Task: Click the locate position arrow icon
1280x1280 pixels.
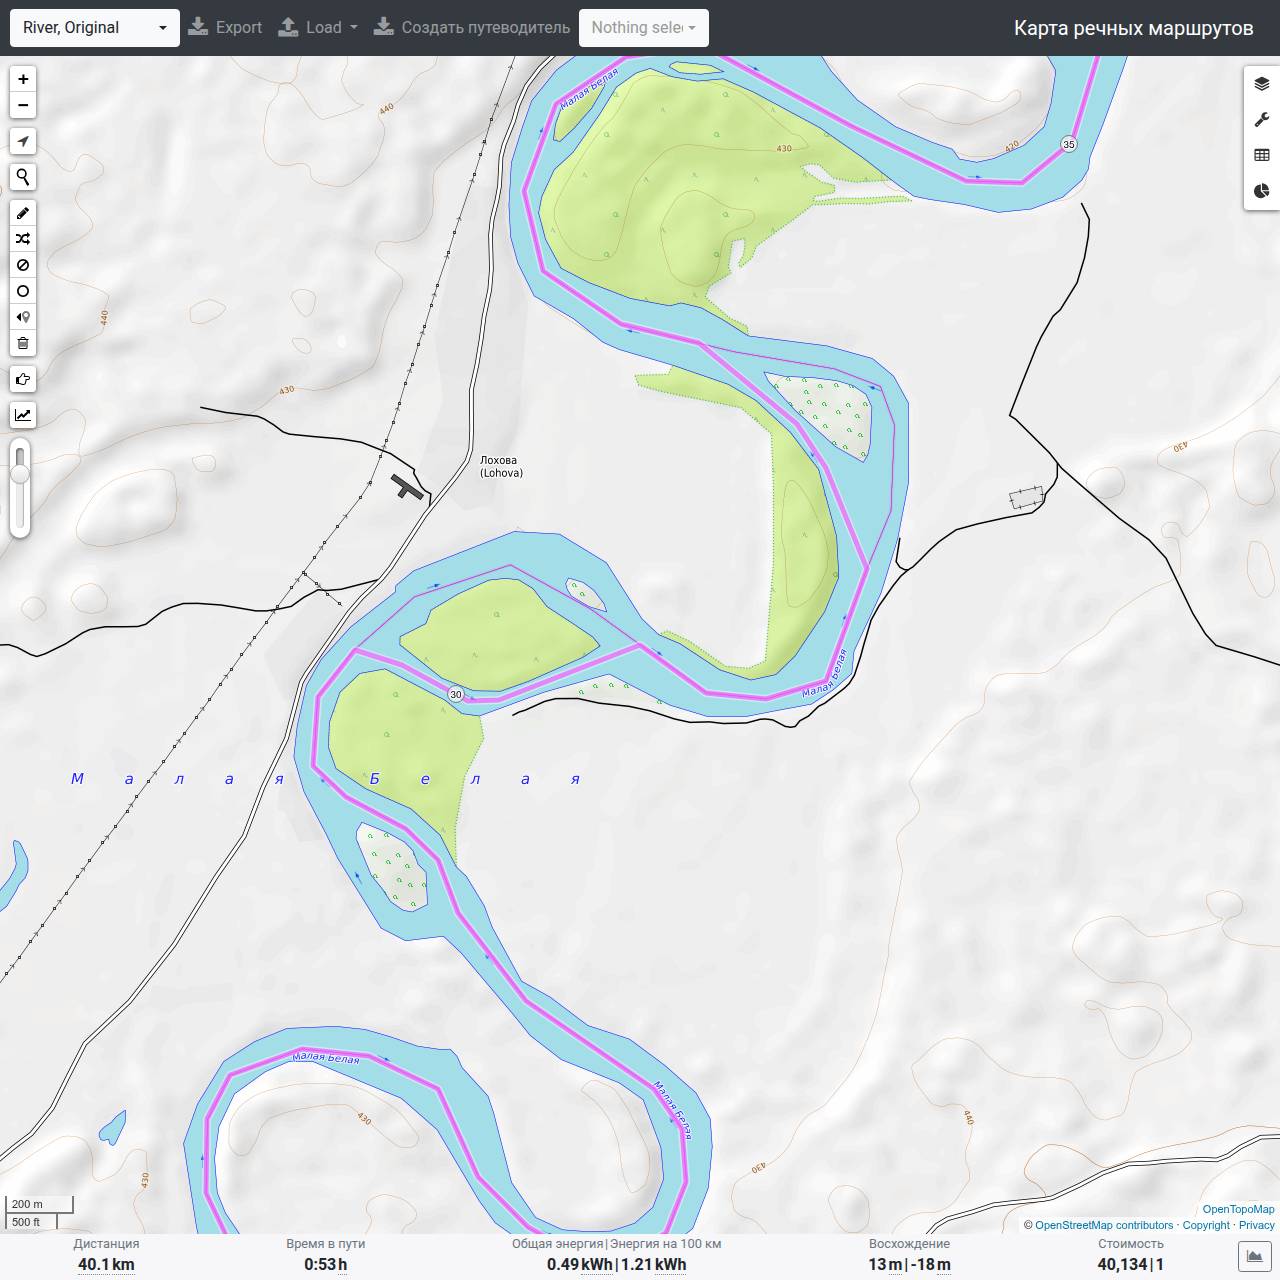Action: point(23,141)
